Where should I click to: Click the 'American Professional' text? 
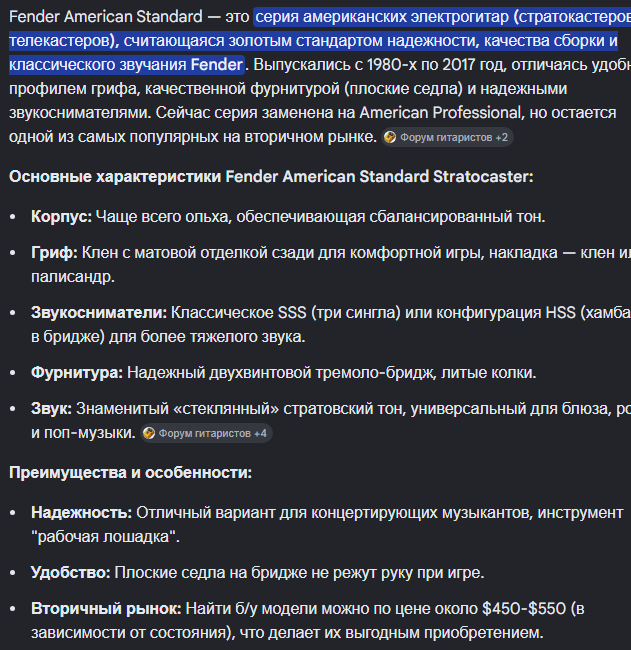tap(440, 113)
